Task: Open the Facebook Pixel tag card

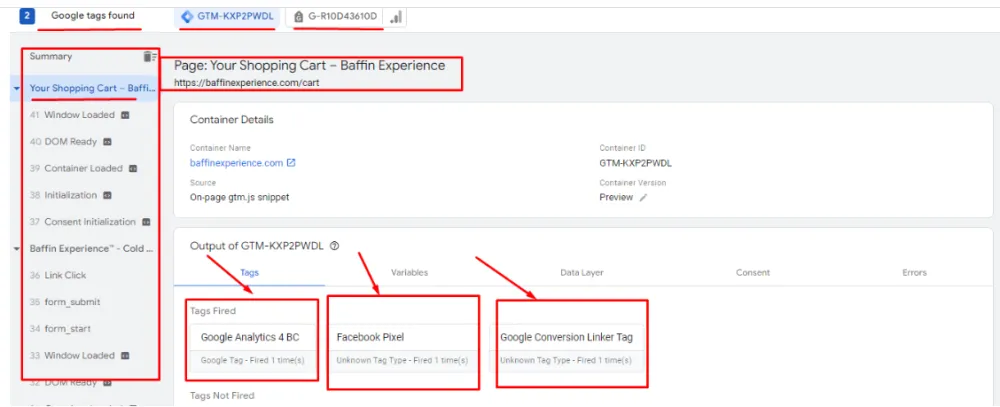Action: [402, 348]
